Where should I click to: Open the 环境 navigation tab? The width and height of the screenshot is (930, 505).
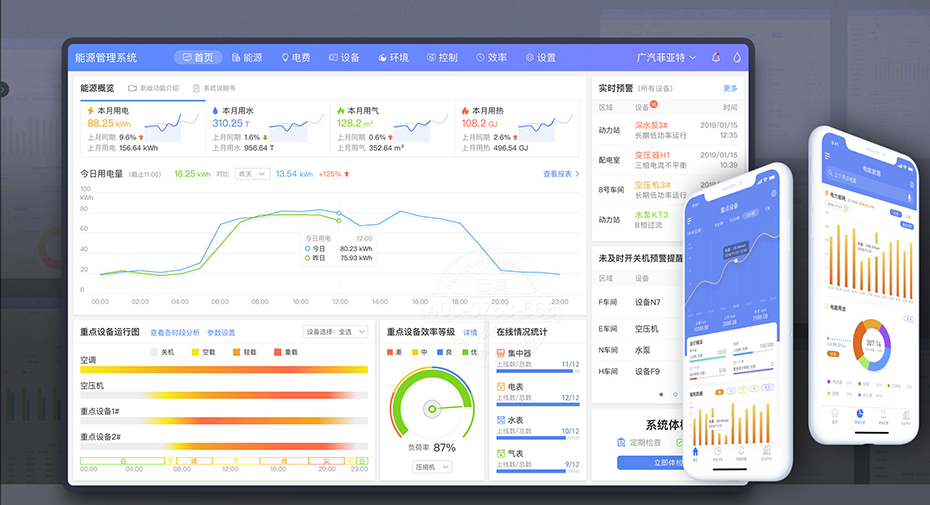point(393,58)
